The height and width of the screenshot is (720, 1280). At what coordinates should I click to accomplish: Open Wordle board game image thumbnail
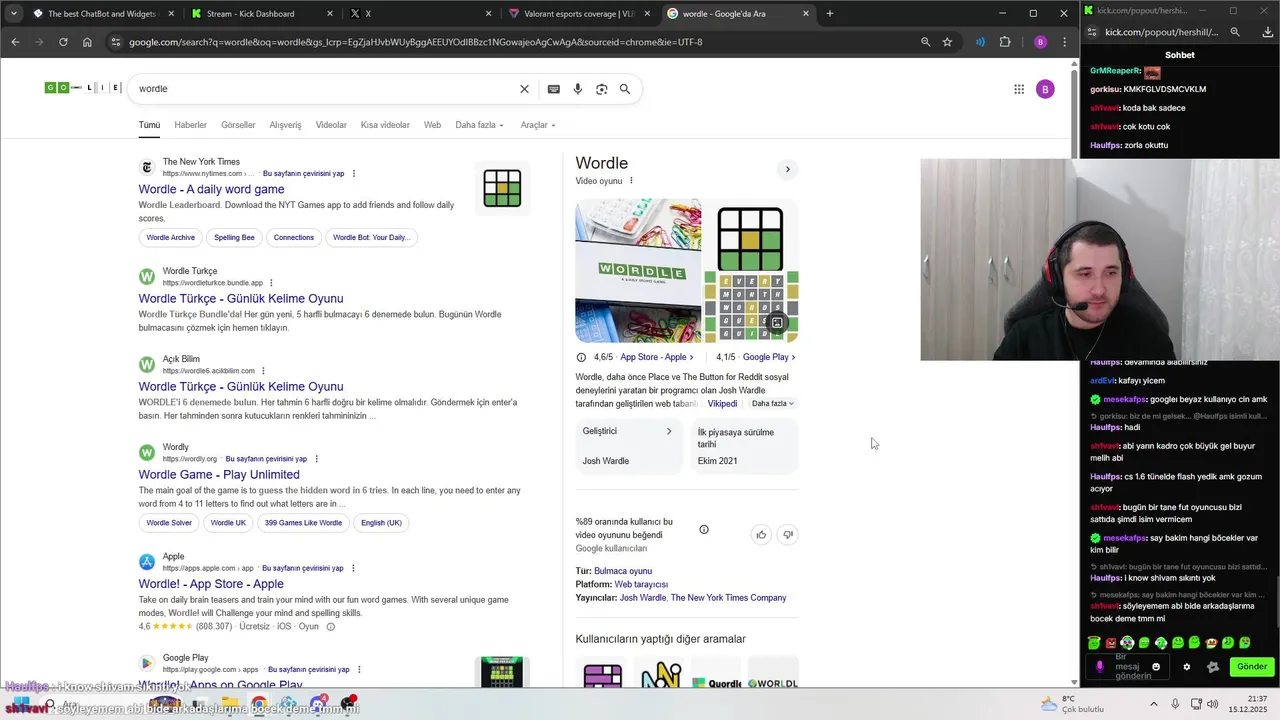(638, 270)
